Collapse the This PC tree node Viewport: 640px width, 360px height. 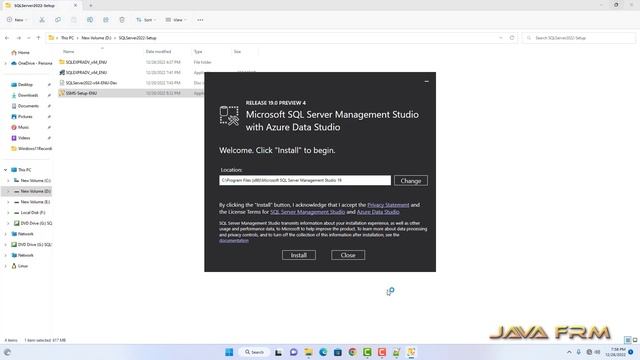(x=6, y=170)
